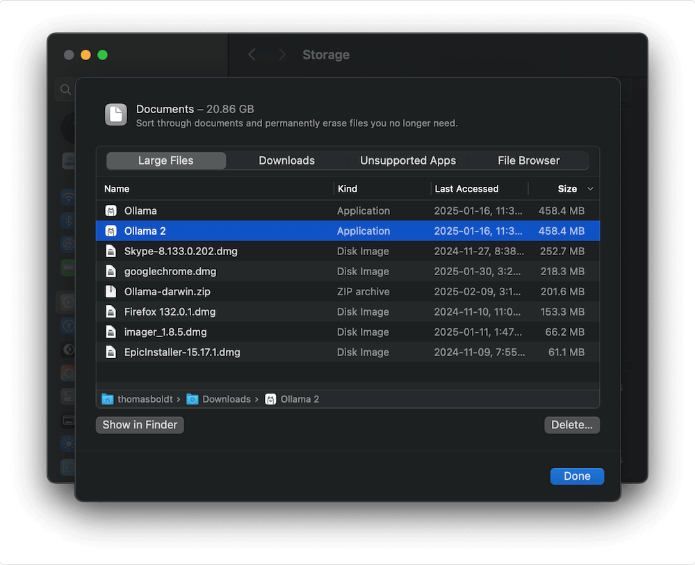
Task: Click the Skype-8.133.0.202.dmg file icon
Action: pyautogui.click(x=111, y=251)
